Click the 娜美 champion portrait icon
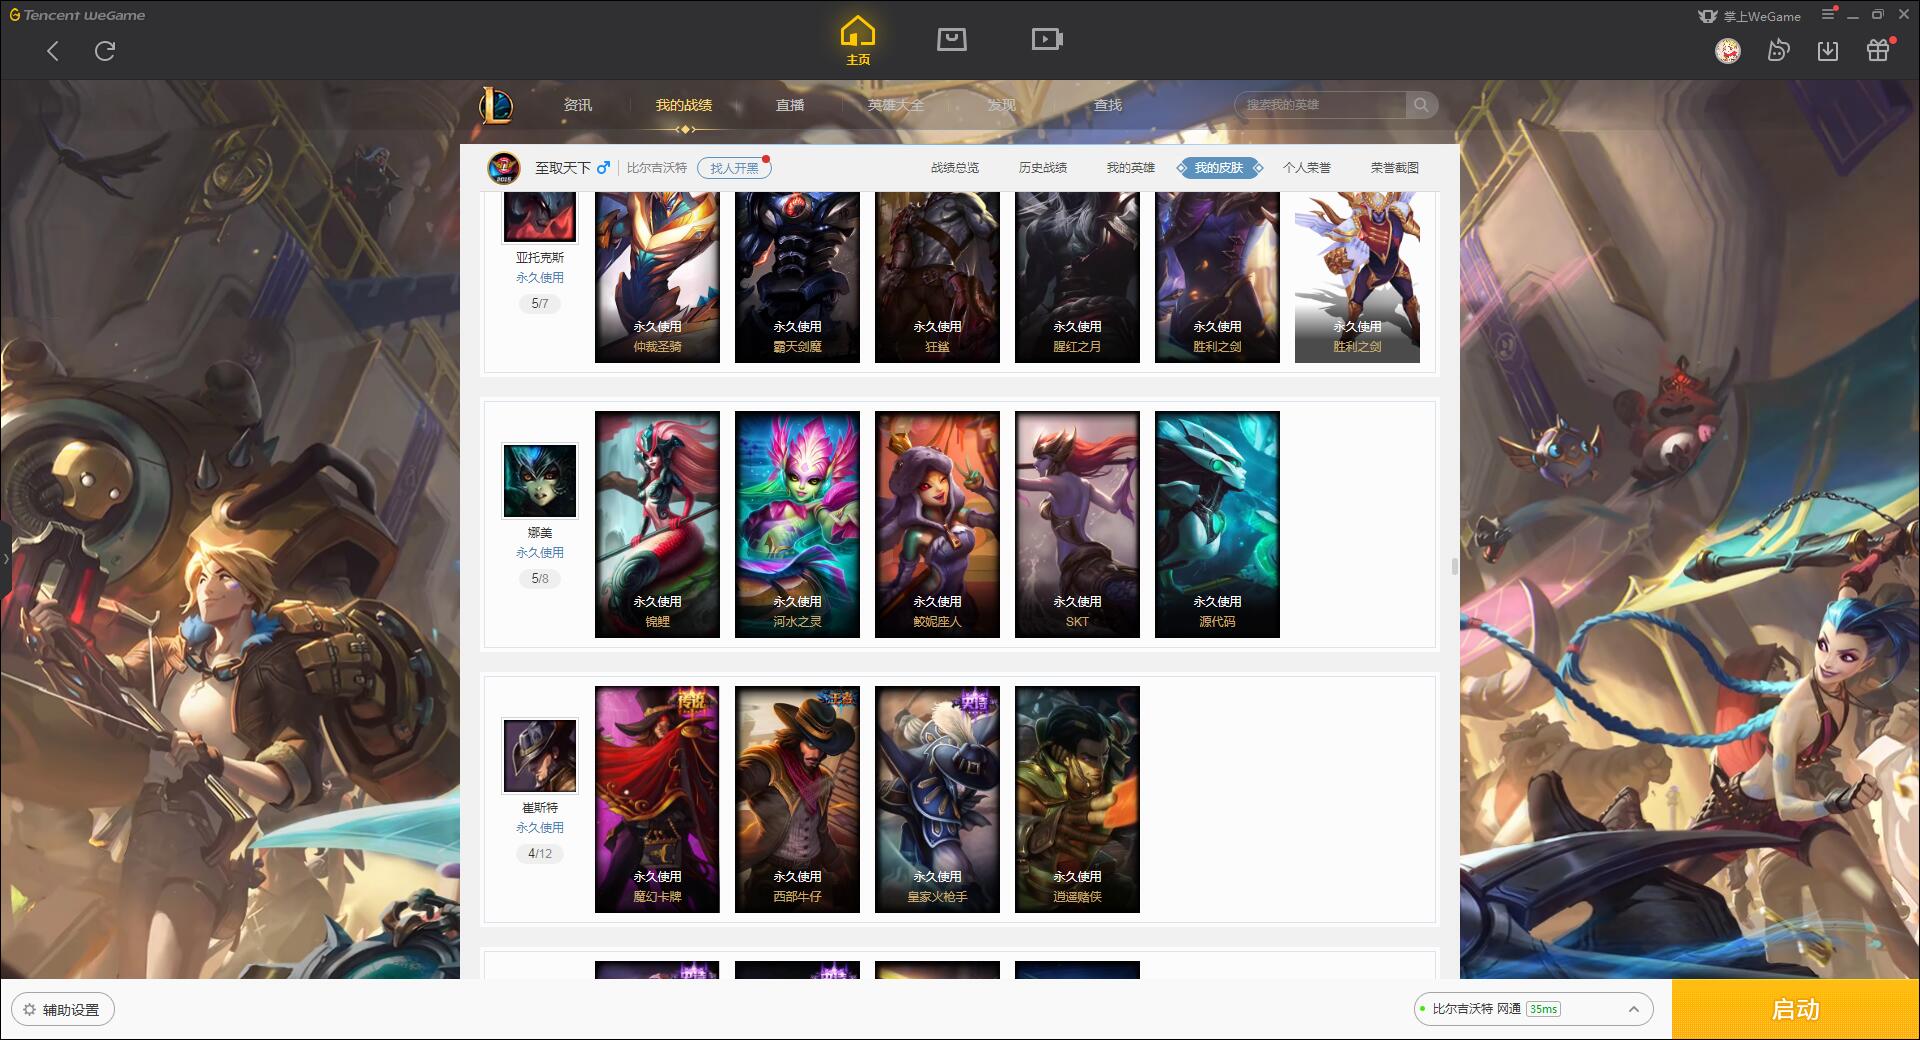 click(540, 481)
